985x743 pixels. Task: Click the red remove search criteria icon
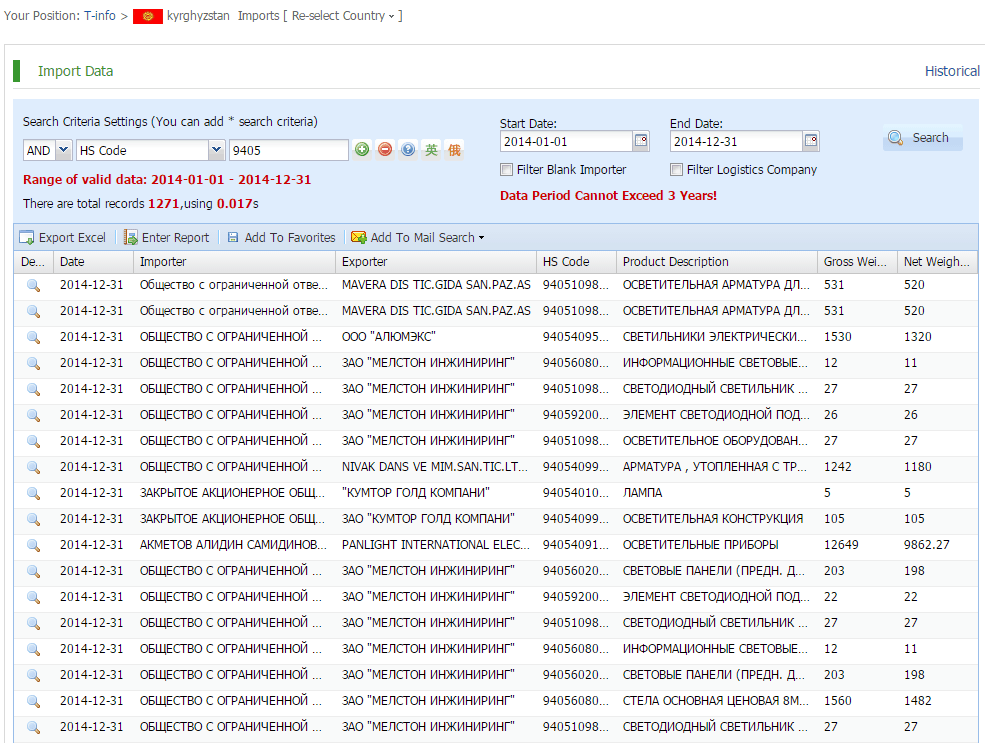(x=385, y=150)
